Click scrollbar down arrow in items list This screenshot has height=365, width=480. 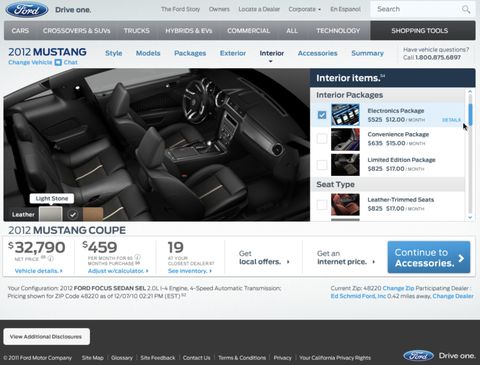click(x=470, y=218)
